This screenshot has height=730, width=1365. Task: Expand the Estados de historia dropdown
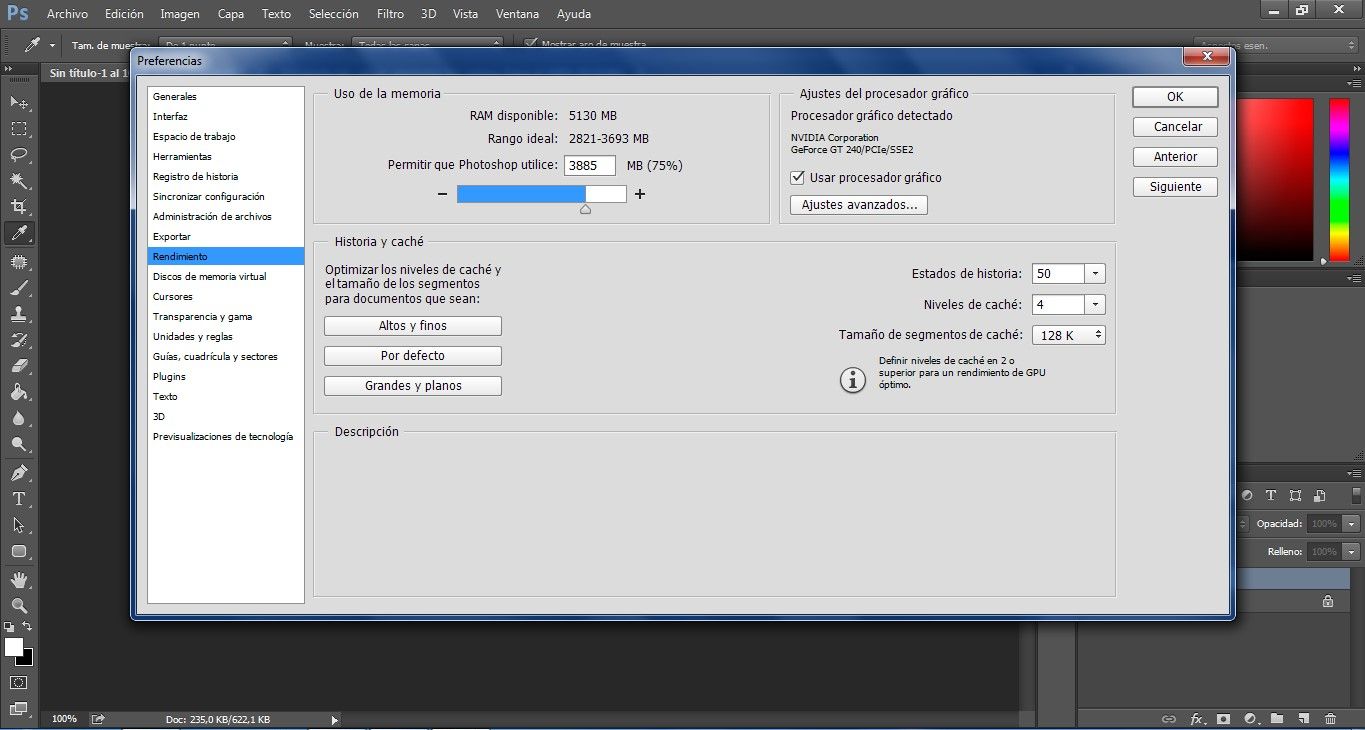[x=1095, y=274]
